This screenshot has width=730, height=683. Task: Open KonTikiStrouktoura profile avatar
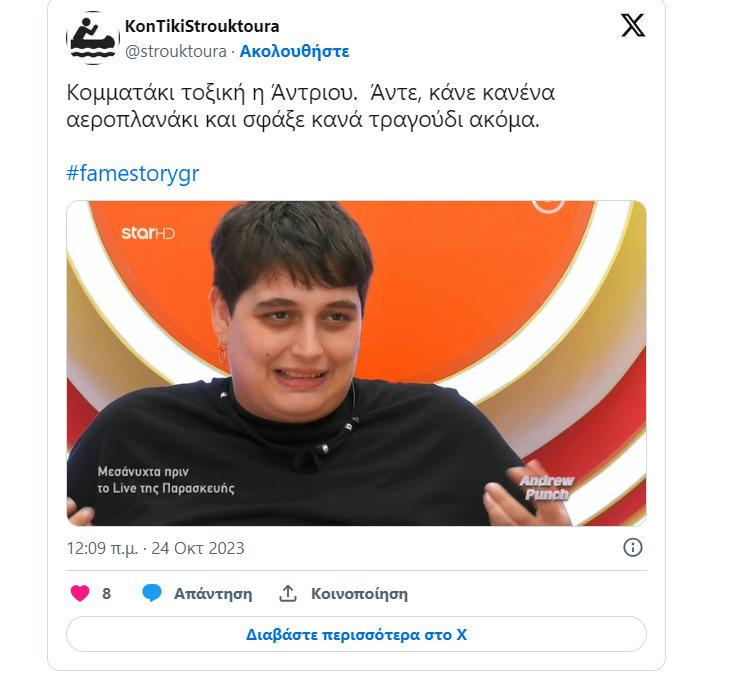tap(92, 38)
